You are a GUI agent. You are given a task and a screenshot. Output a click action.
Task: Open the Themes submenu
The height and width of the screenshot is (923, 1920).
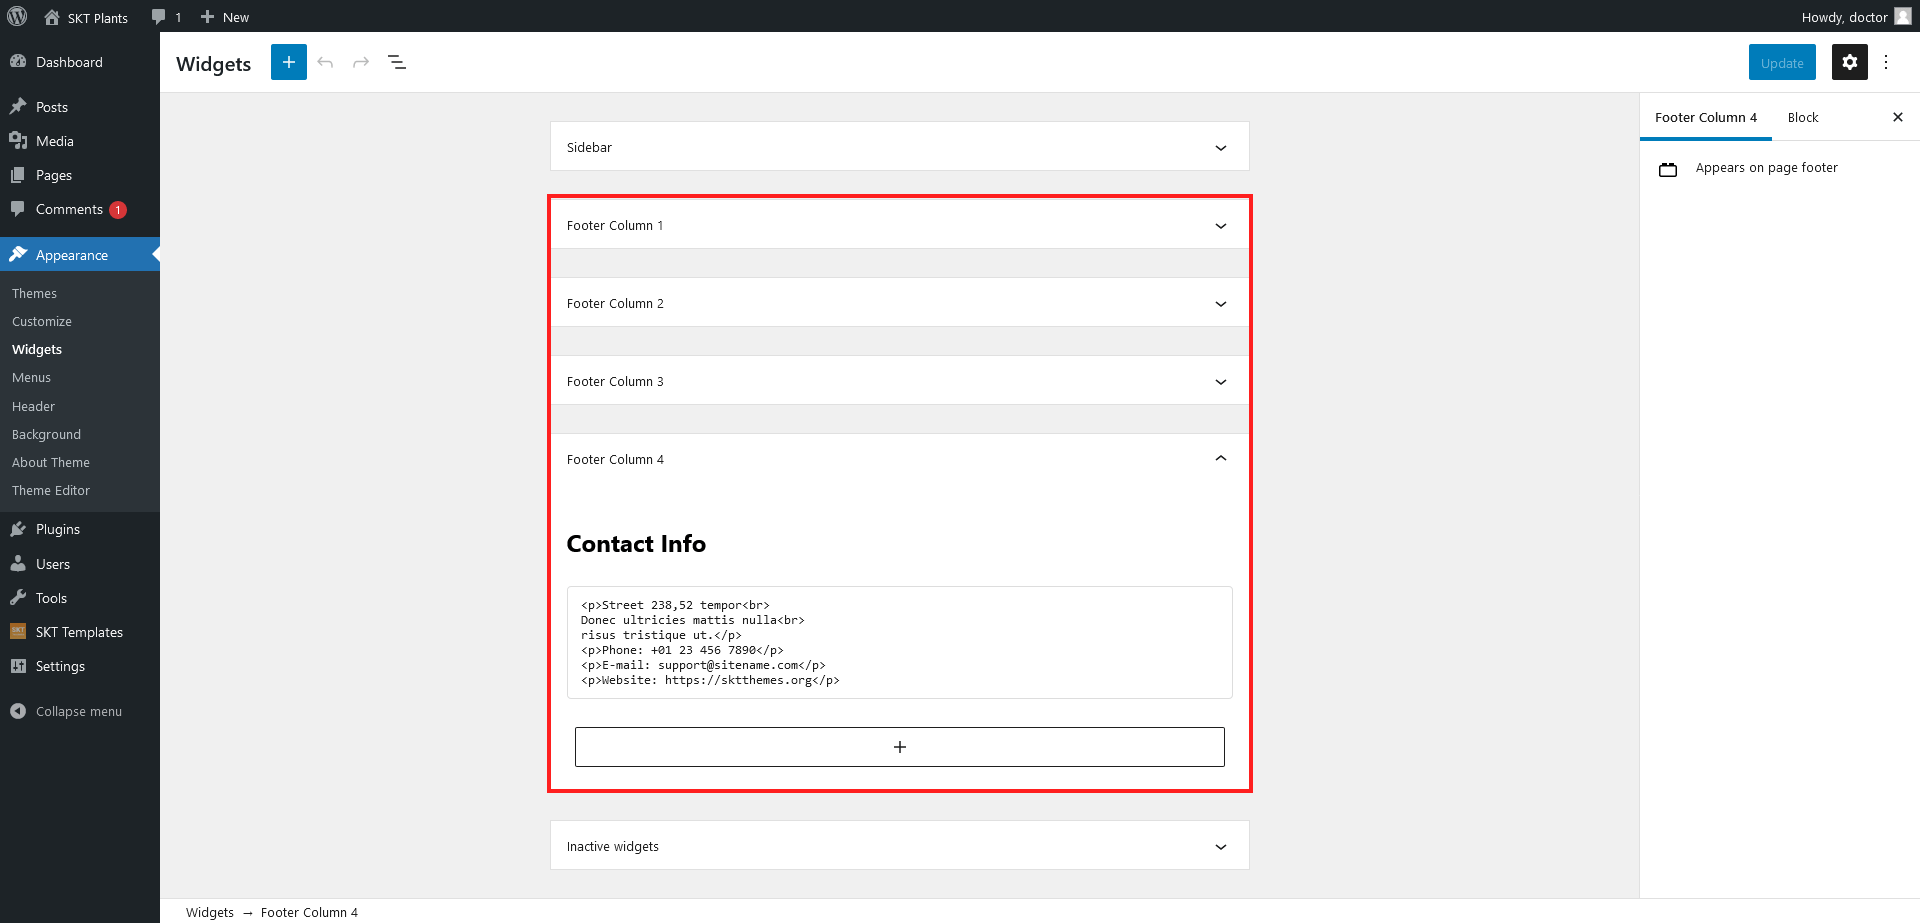34,293
